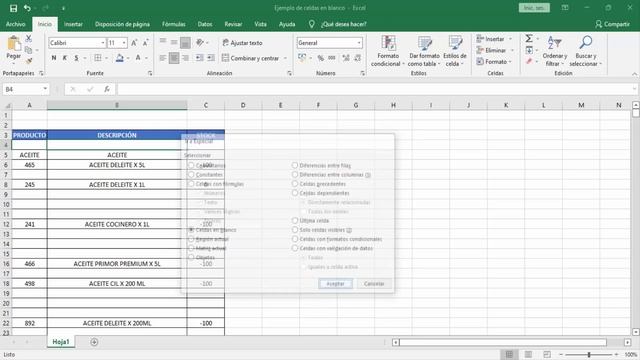Increase cell indent
640x360 pixels.
[211, 58]
